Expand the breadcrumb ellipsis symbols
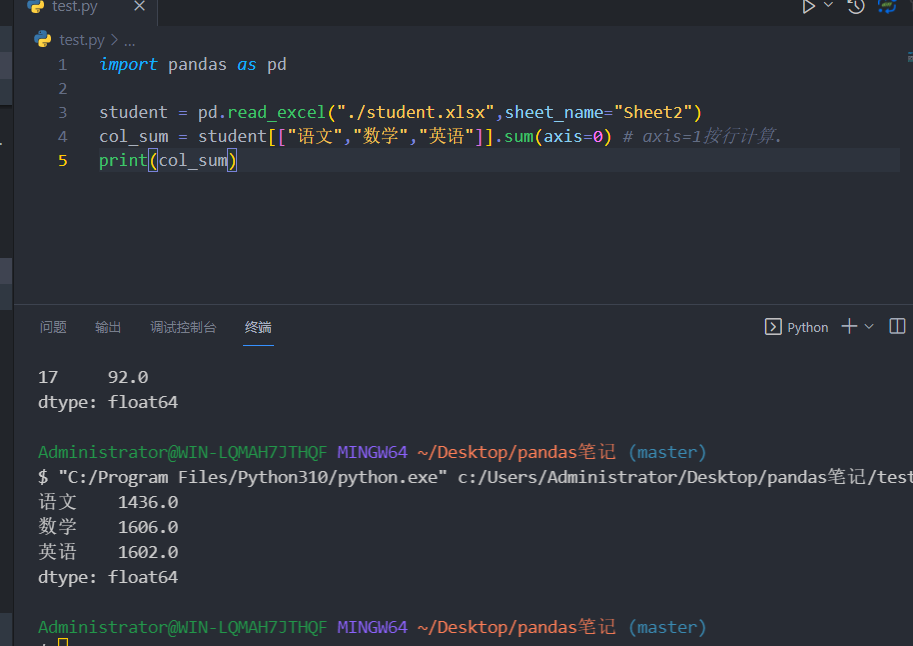Screen dimensions: 913x646 coord(128,40)
